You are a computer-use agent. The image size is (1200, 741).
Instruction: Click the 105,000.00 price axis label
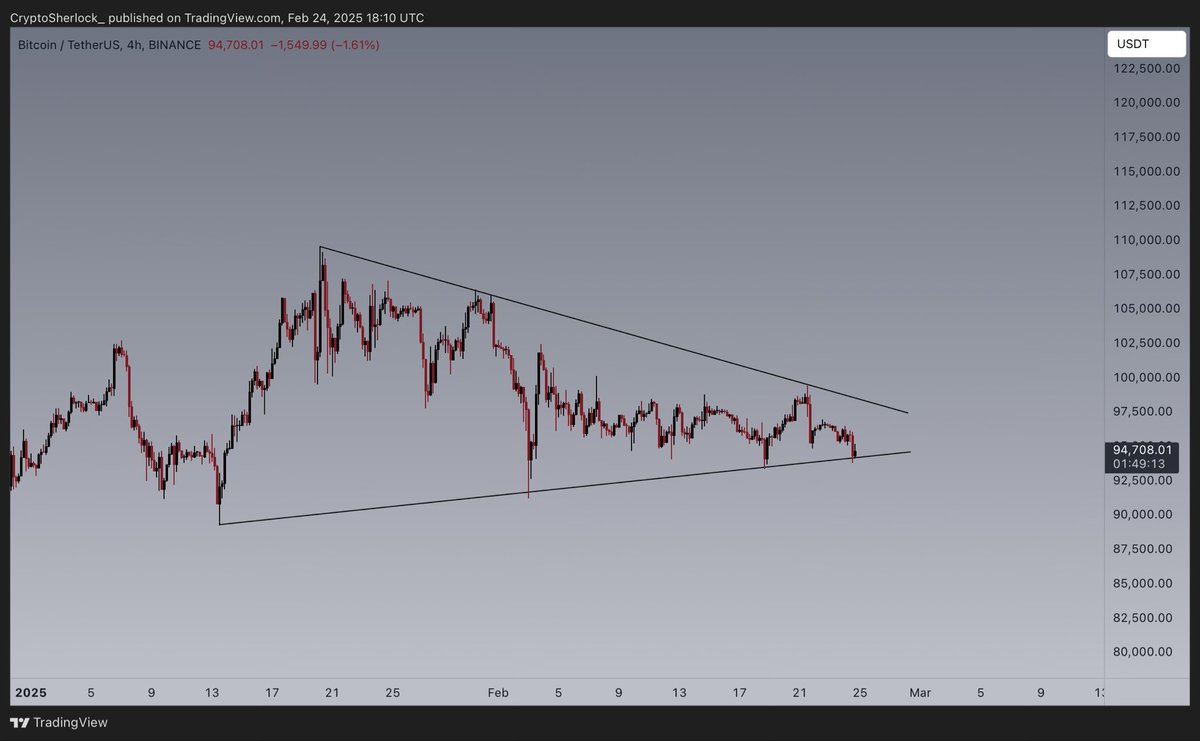click(1146, 308)
